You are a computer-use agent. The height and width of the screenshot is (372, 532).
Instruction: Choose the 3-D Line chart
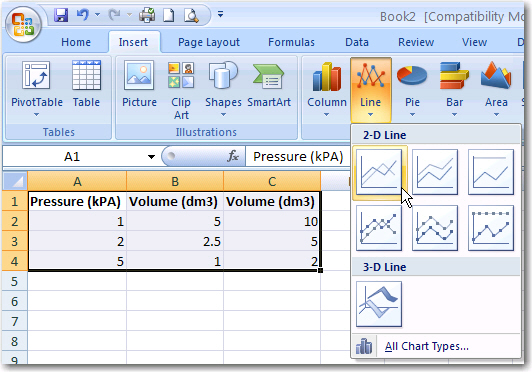pyautogui.click(x=379, y=304)
